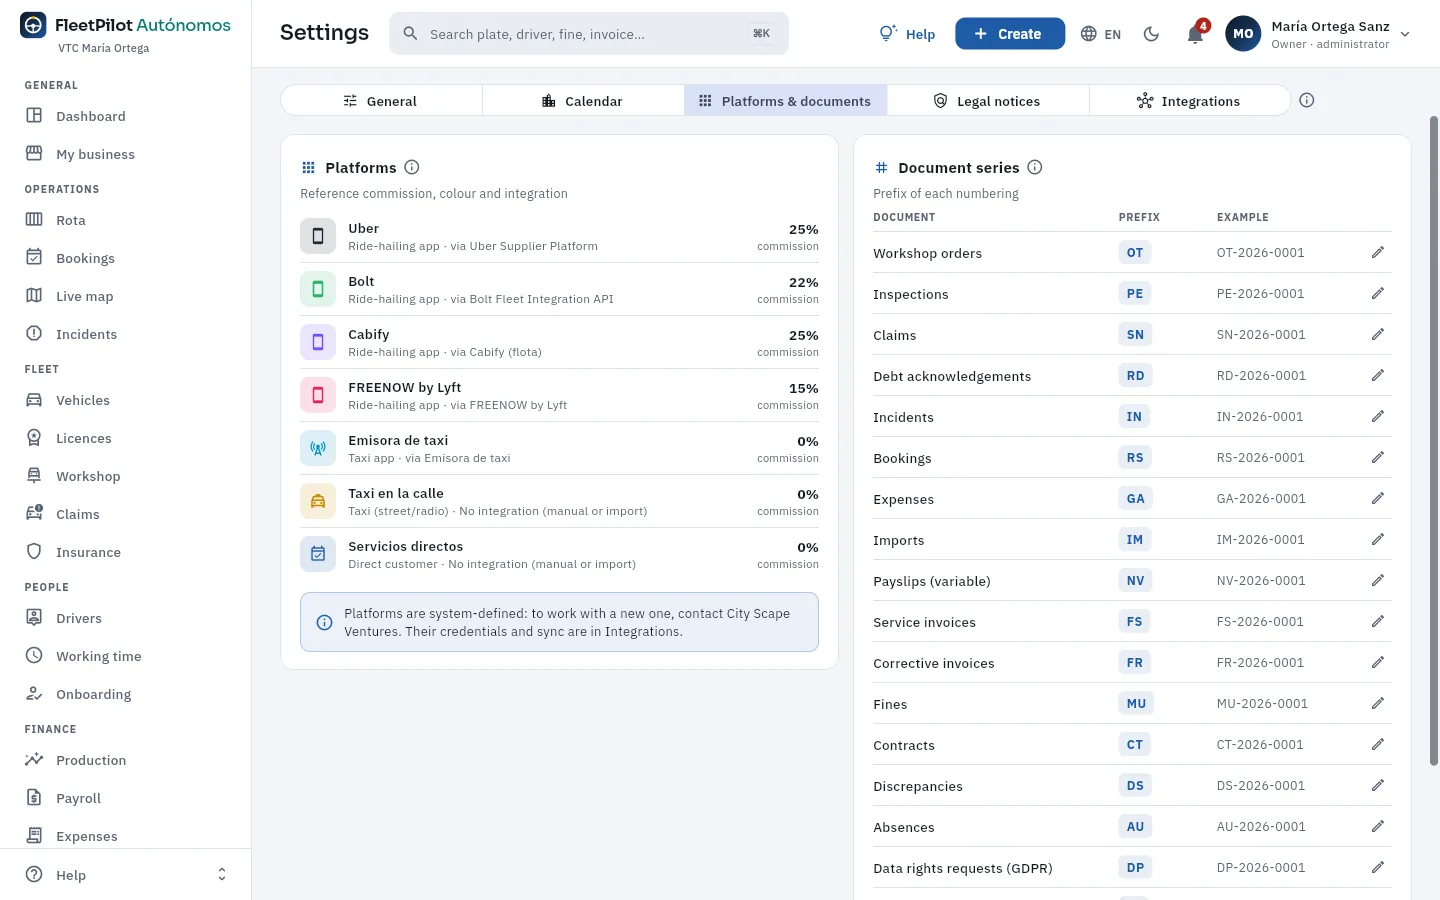The image size is (1440, 900).
Task: Click the MU prefix badge
Action: coord(1136,704)
